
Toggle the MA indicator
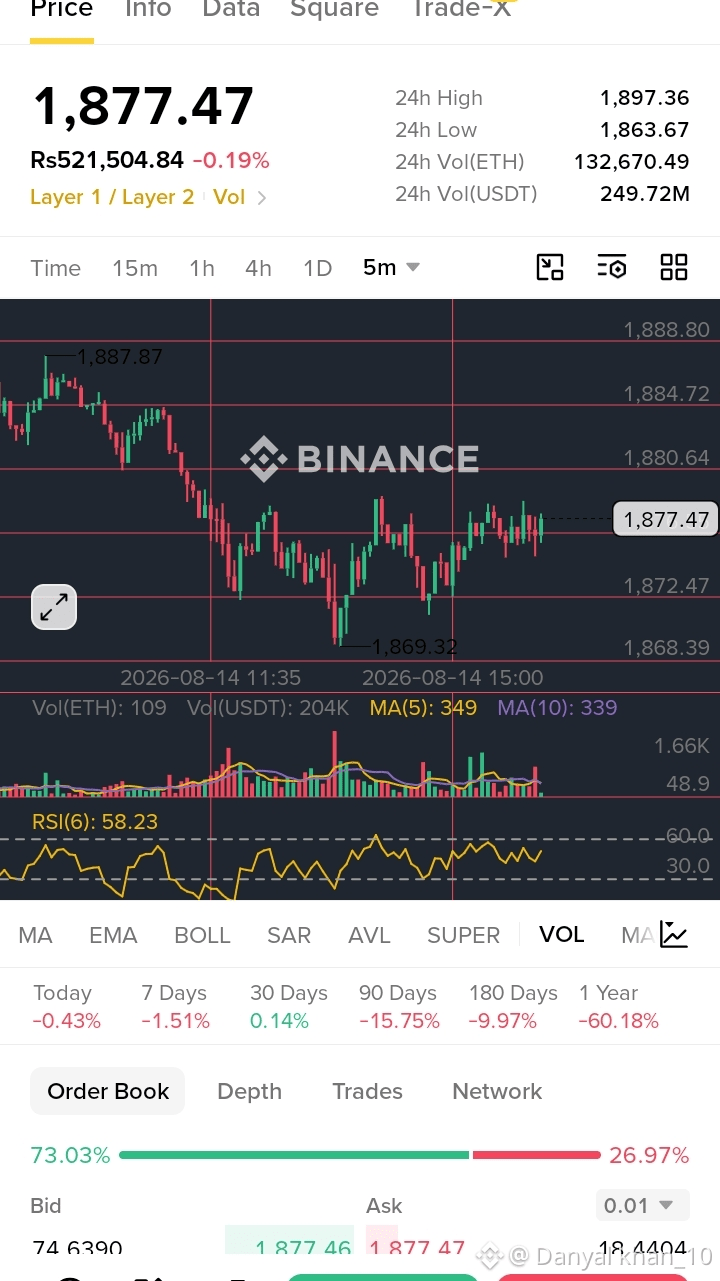(x=35, y=935)
